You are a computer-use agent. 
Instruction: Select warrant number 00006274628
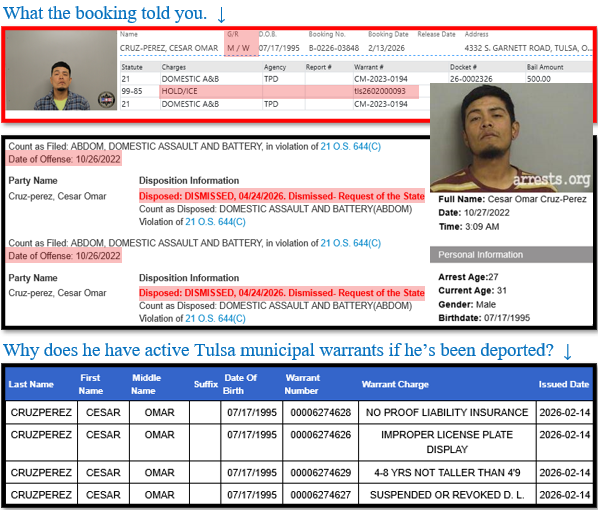tap(321, 412)
